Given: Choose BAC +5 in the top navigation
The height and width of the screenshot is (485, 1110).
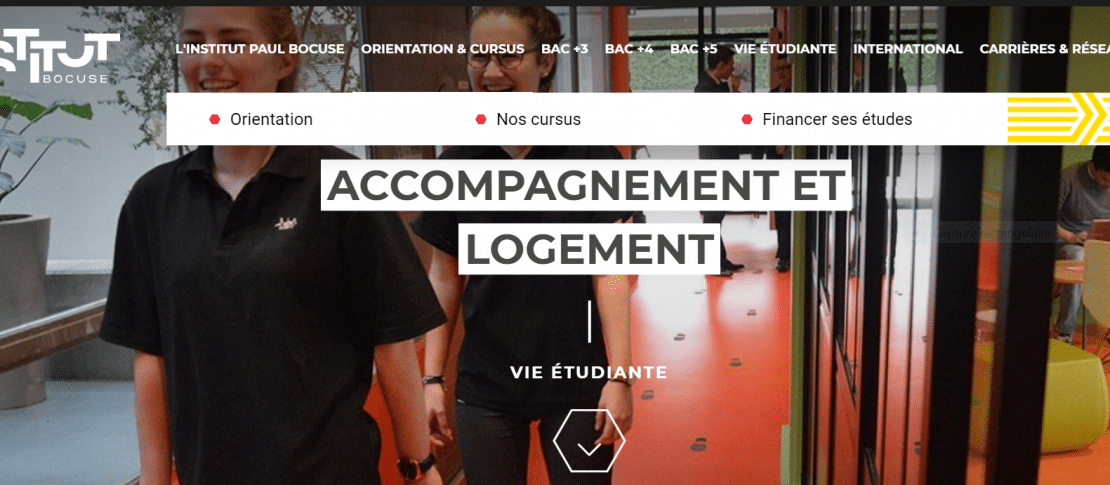Looking at the screenshot, I should (x=694, y=49).
